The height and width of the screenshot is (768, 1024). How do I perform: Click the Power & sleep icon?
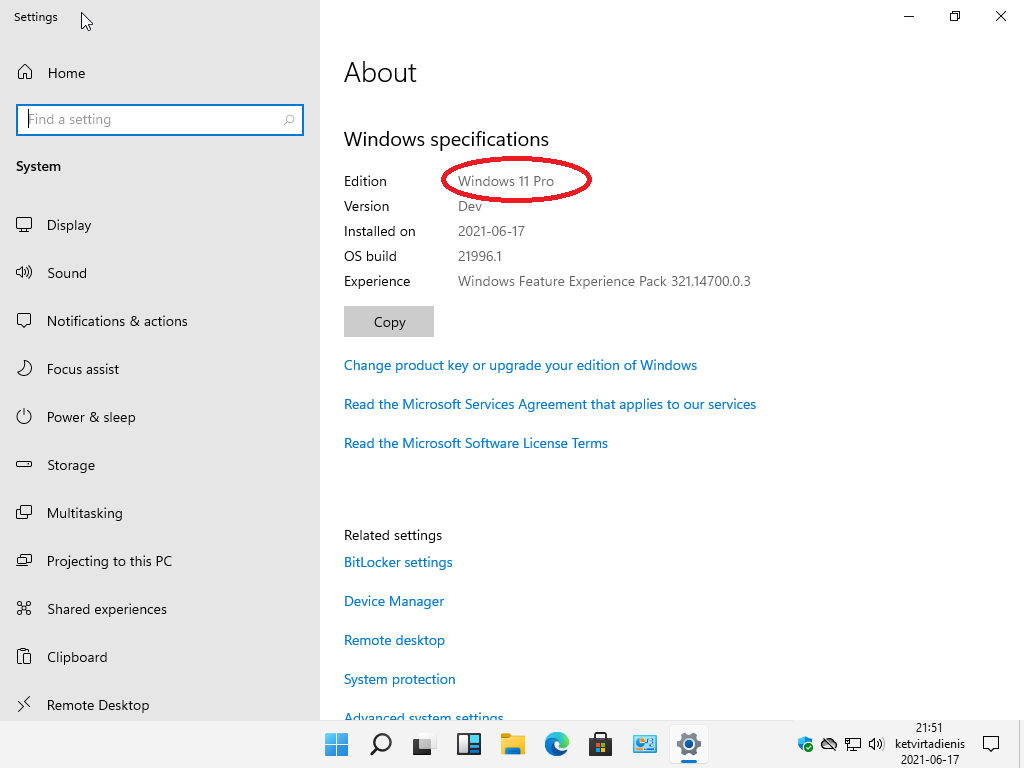click(x=25, y=417)
